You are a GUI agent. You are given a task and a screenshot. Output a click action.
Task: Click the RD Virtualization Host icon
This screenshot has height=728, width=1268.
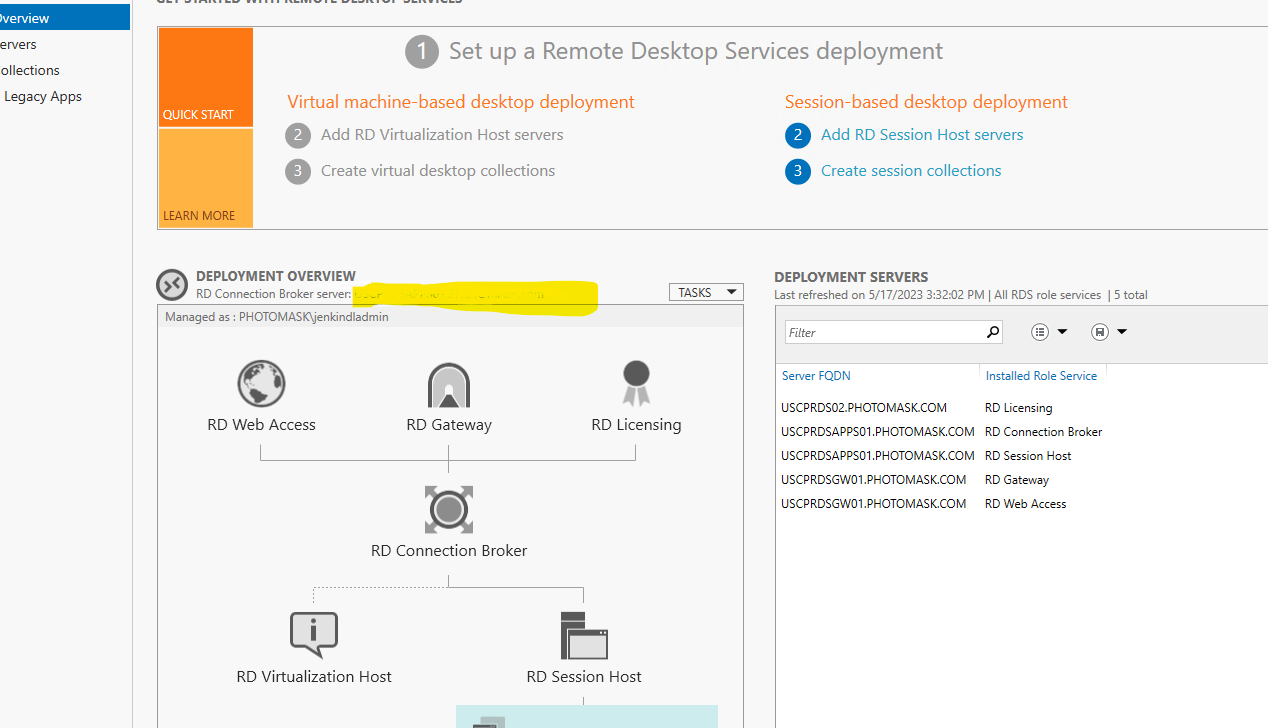(314, 635)
